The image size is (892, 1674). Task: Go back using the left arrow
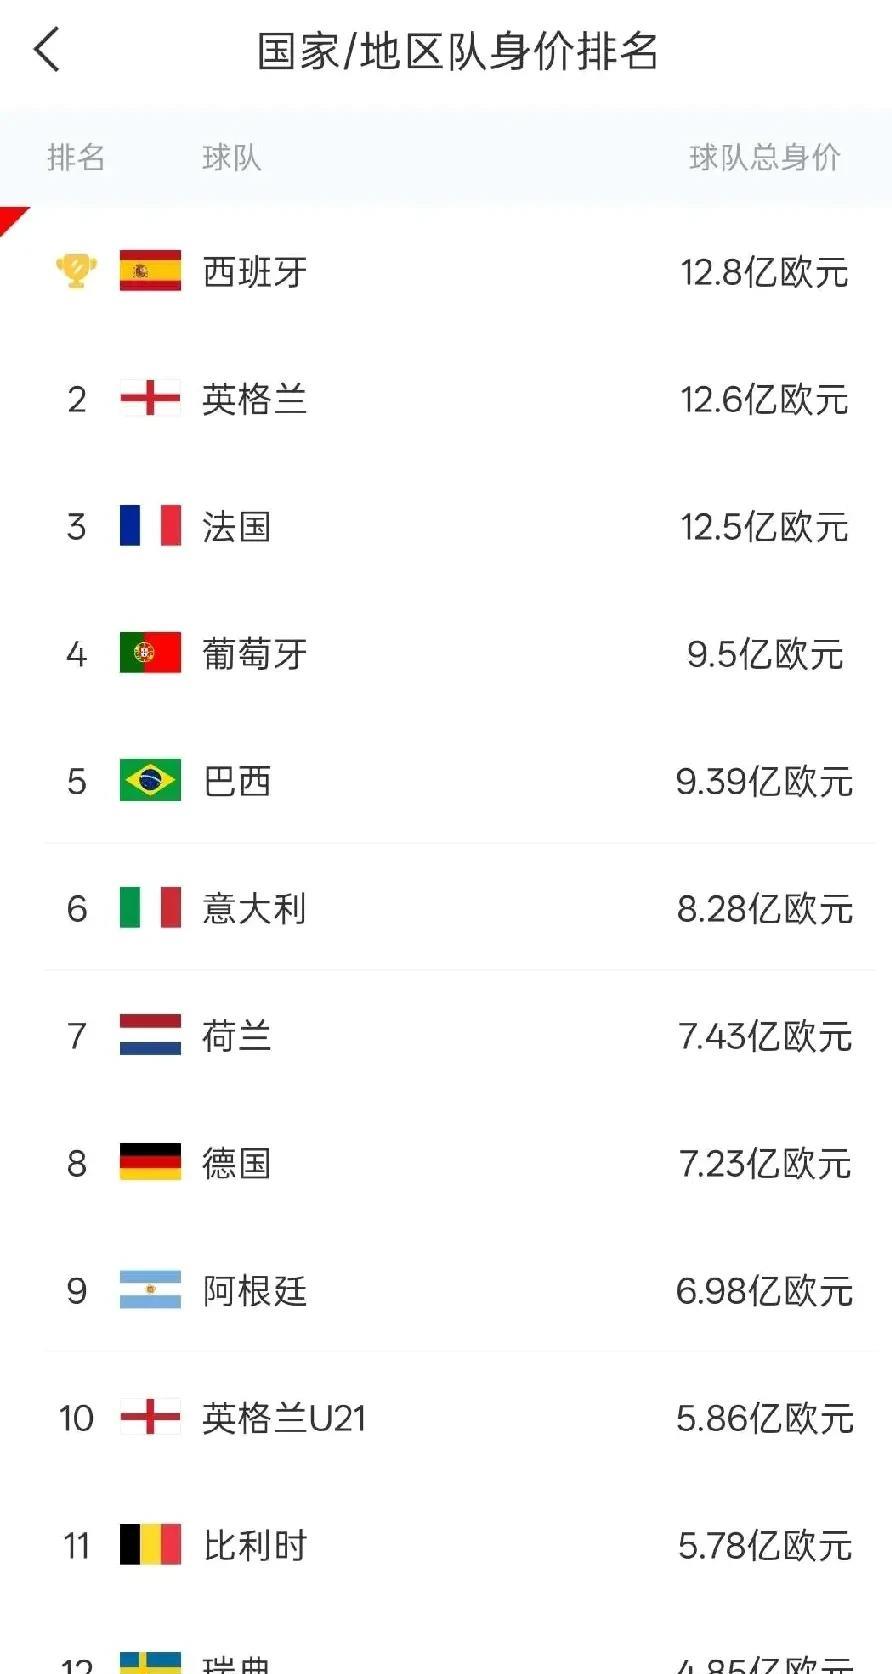pos(47,49)
